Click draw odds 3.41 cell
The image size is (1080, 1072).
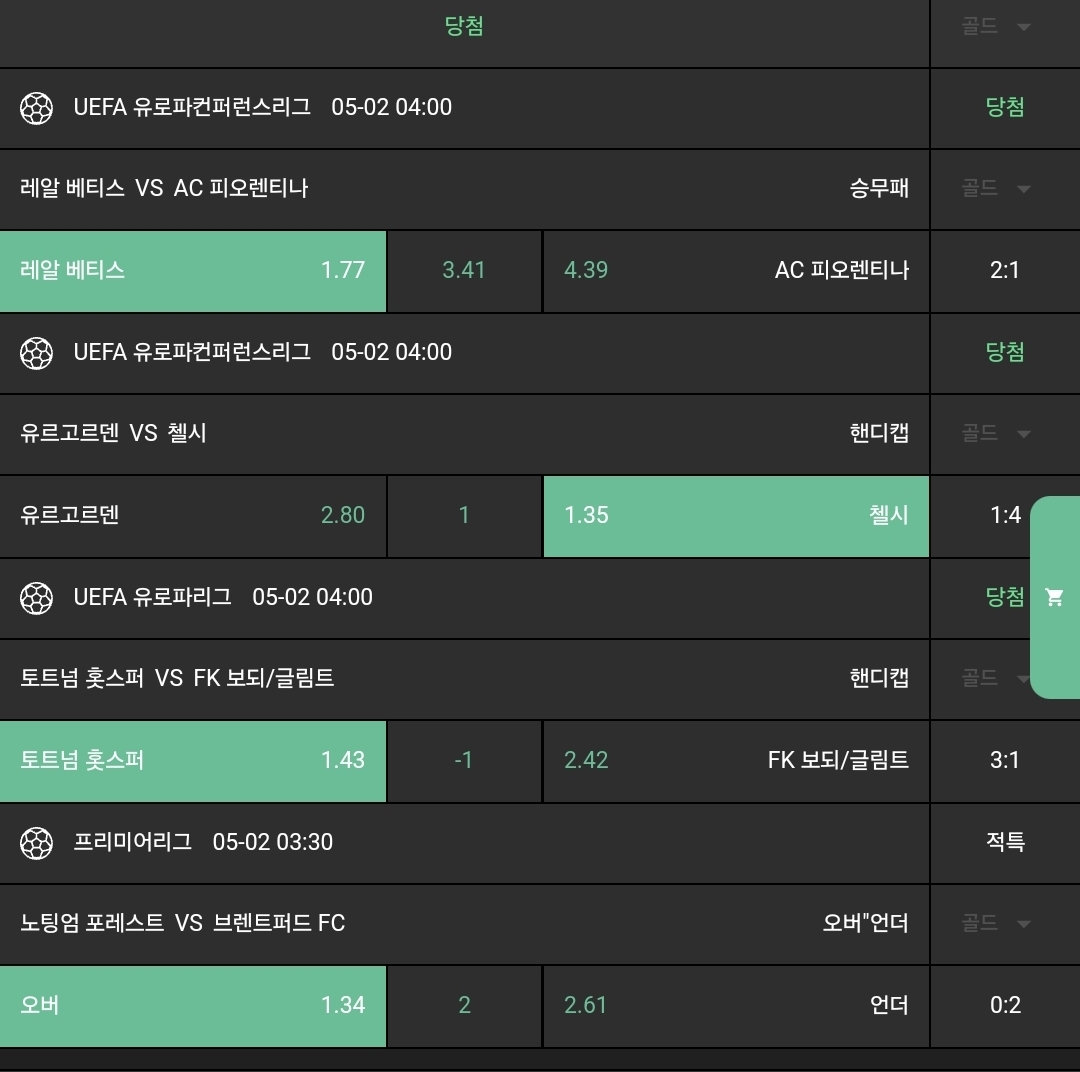click(x=464, y=270)
